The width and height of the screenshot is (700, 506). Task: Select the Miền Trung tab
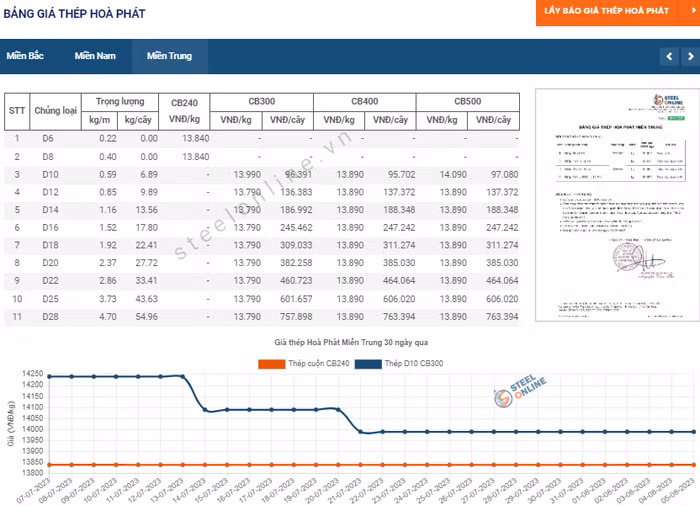[x=169, y=56]
